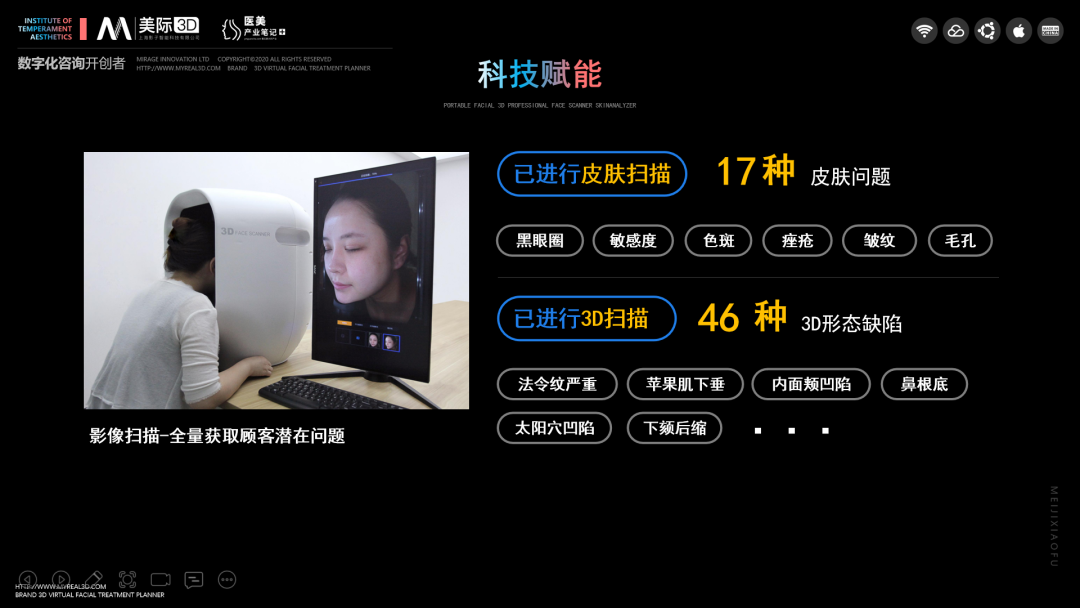
Task: Click the WiFi status icon top right
Action: tap(924, 30)
